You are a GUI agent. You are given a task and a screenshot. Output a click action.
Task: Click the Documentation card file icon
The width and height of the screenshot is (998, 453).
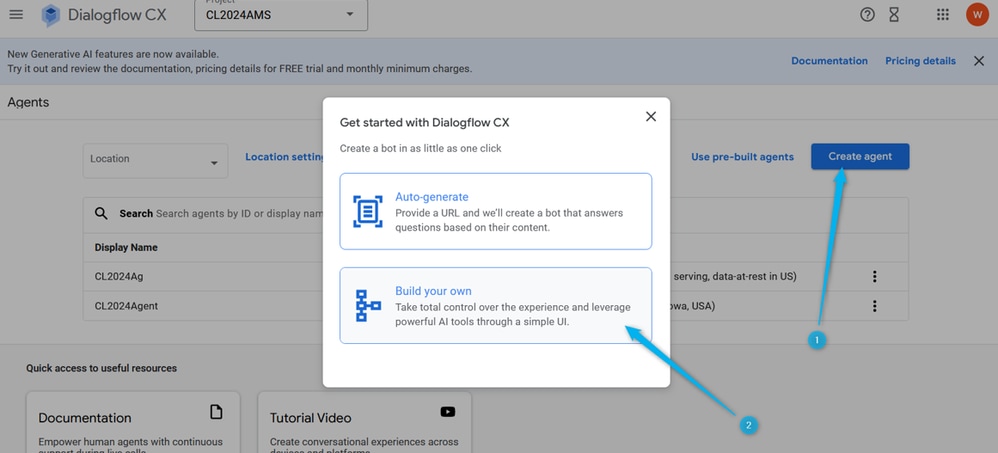(x=216, y=412)
